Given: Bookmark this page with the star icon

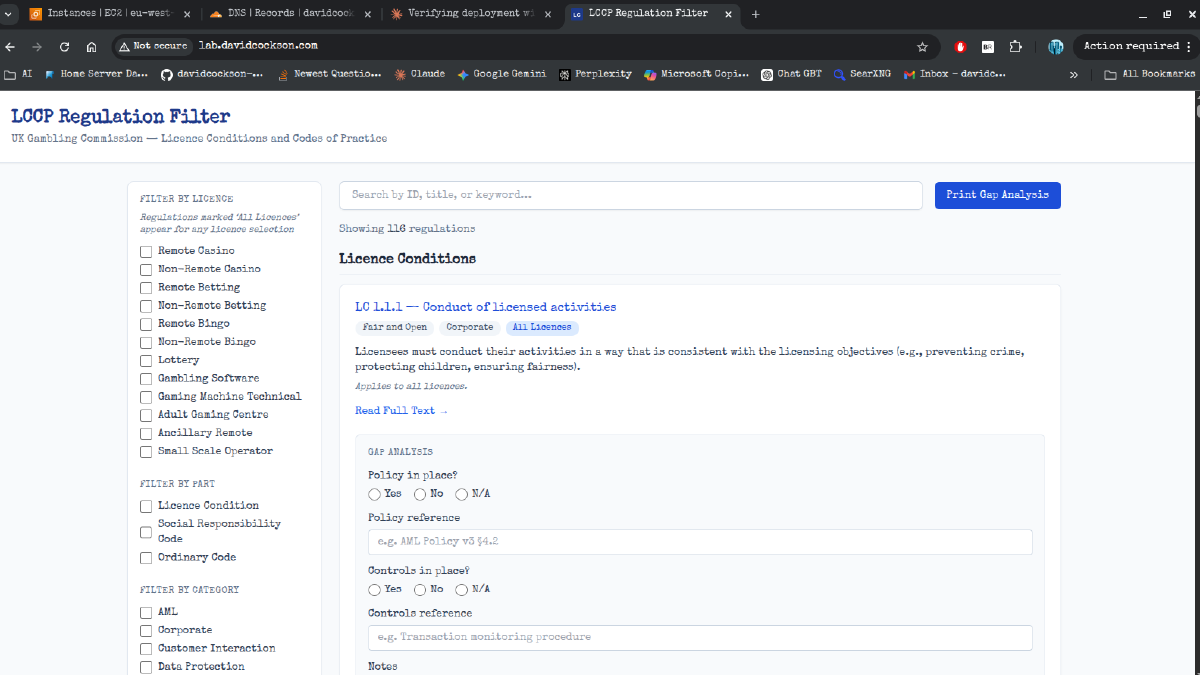Looking at the screenshot, I should pos(922,46).
